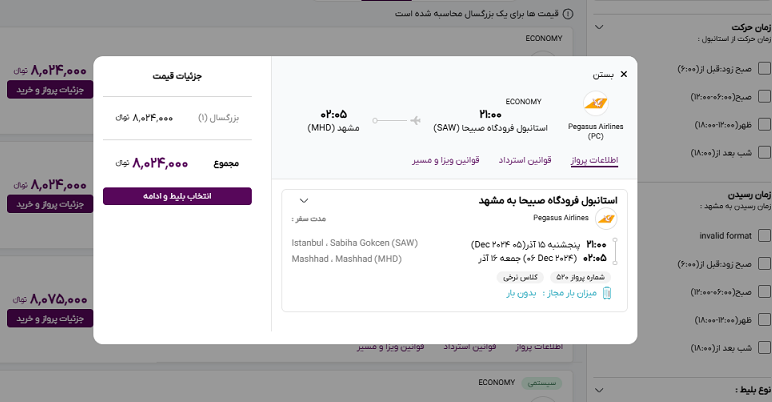Click second ۸,۰۲۴,۰۰۰ جزئیات پرواز و خرید button
This screenshot has height=402, width=772.
pos(50,204)
